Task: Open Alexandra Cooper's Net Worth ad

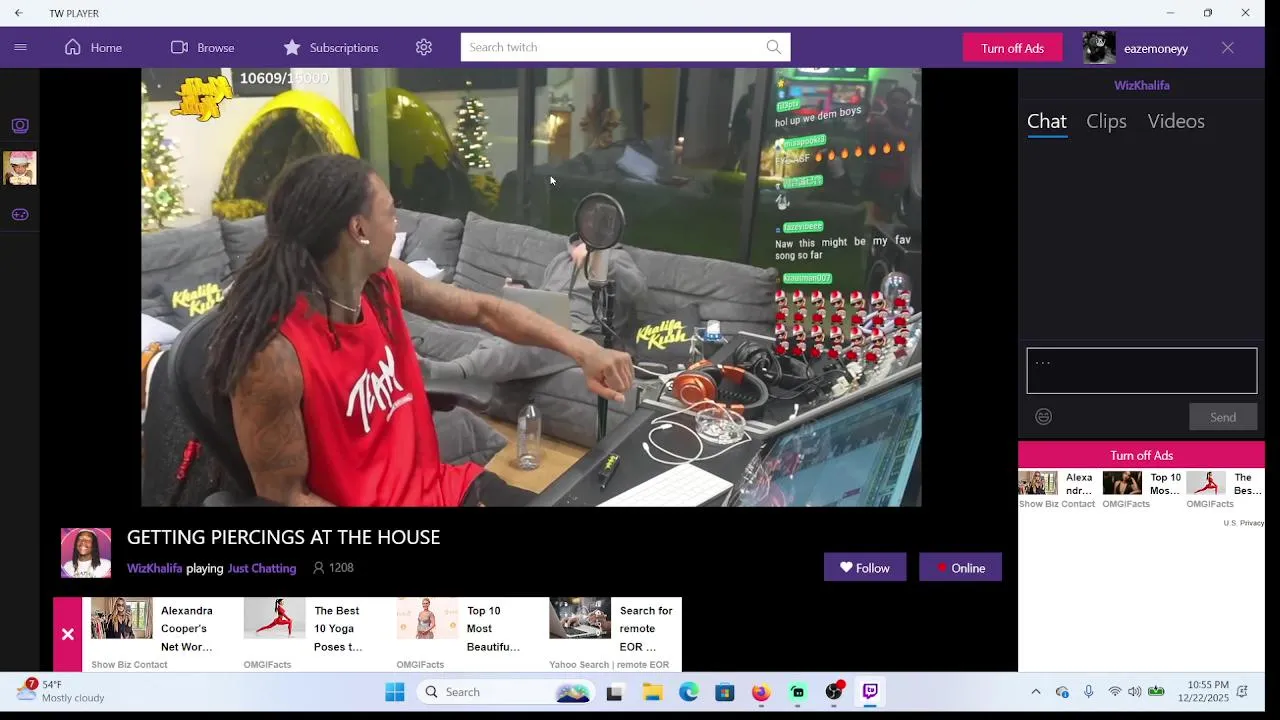Action: click(155, 634)
